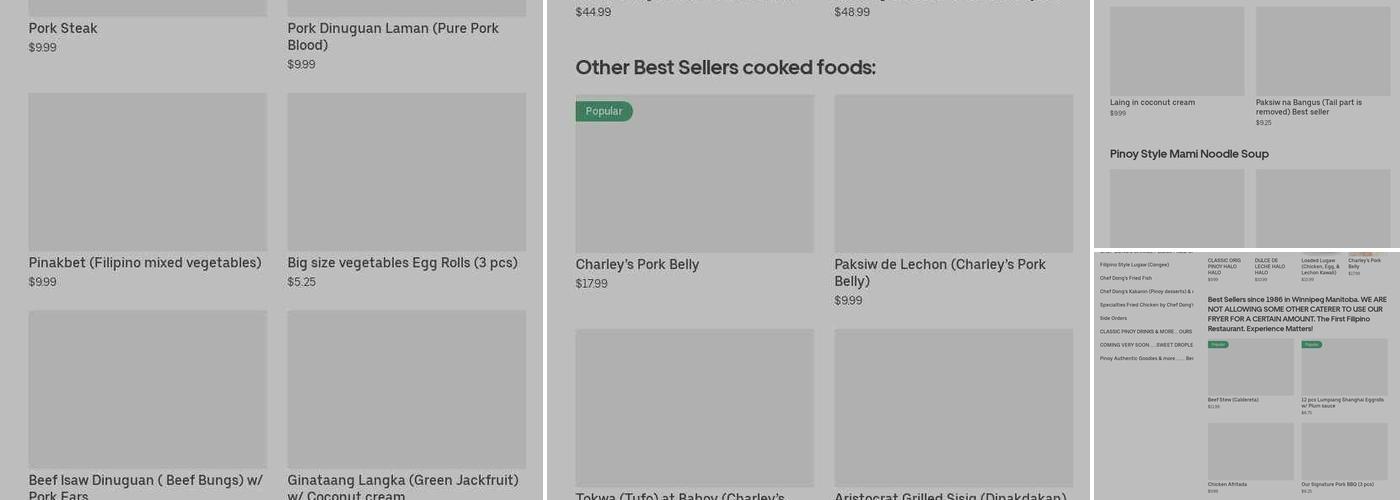The width and height of the screenshot is (1400, 500).
Task: Open the Laing in coconut cream photo
Action: [x=1177, y=52]
